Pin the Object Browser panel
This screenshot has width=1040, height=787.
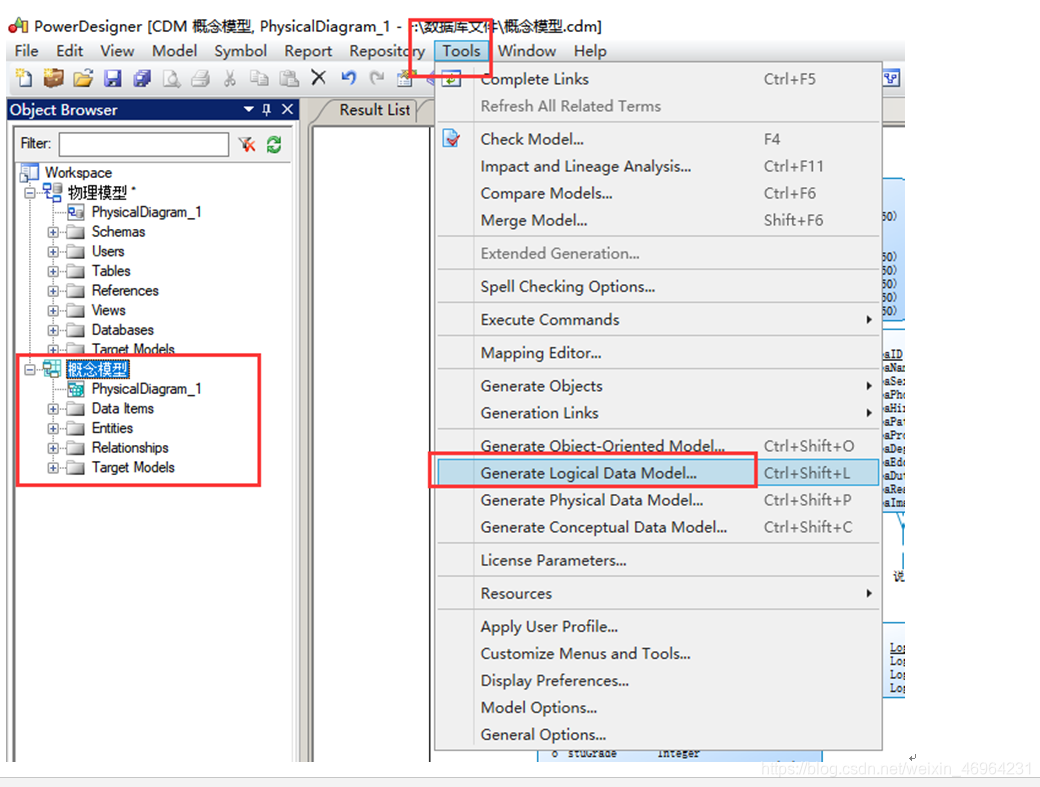point(267,109)
